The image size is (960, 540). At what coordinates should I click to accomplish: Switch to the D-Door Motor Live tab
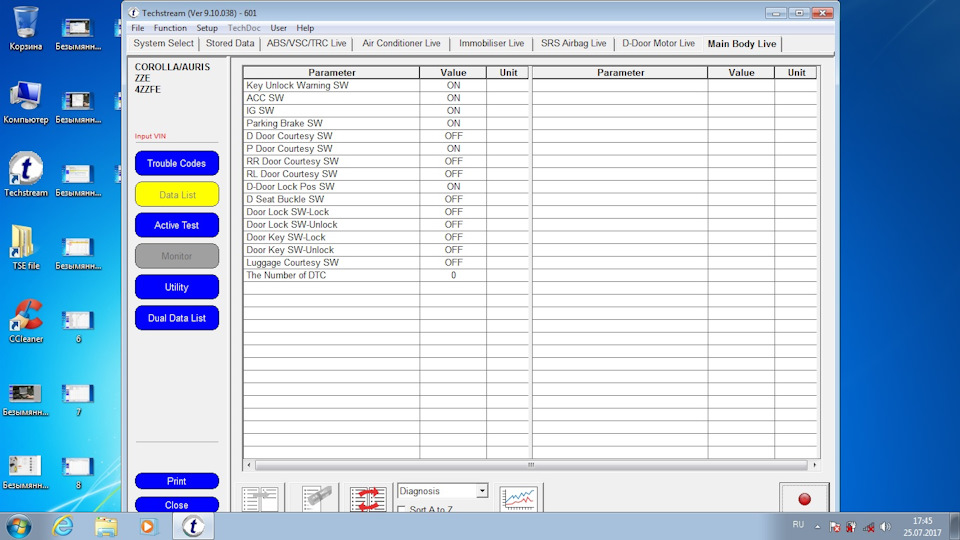[659, 43]
